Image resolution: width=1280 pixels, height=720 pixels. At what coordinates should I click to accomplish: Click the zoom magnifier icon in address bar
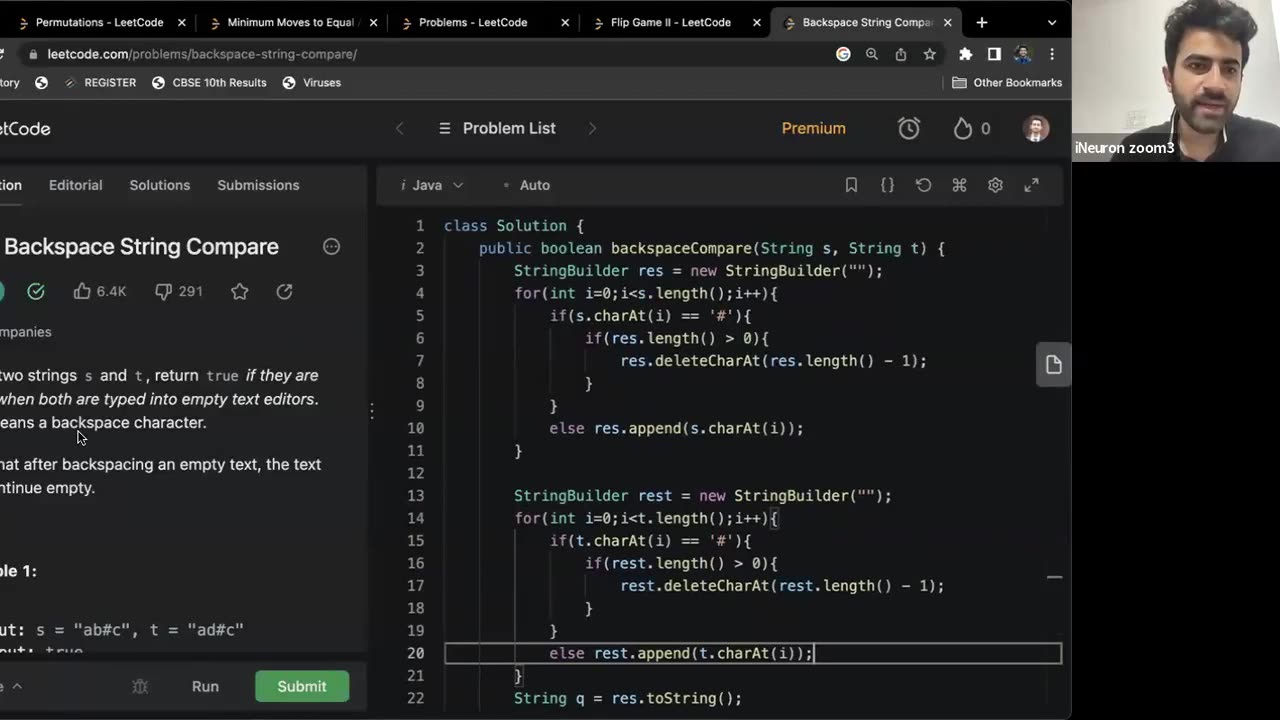click(872, 54)
